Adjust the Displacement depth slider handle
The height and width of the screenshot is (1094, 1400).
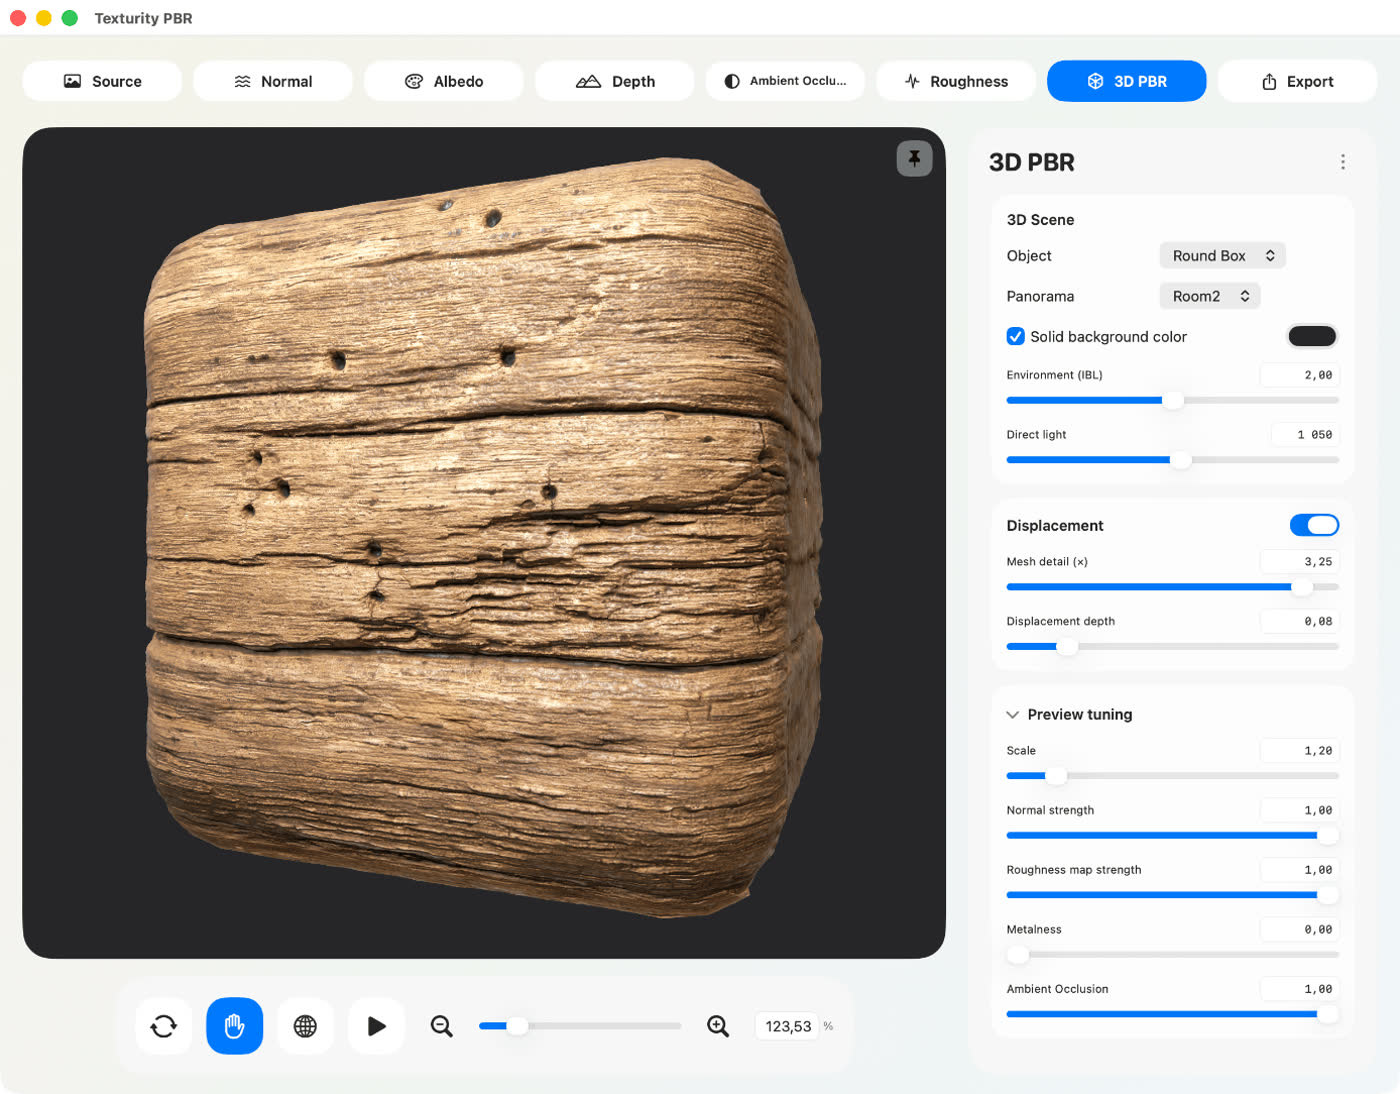coord(1067,646)
